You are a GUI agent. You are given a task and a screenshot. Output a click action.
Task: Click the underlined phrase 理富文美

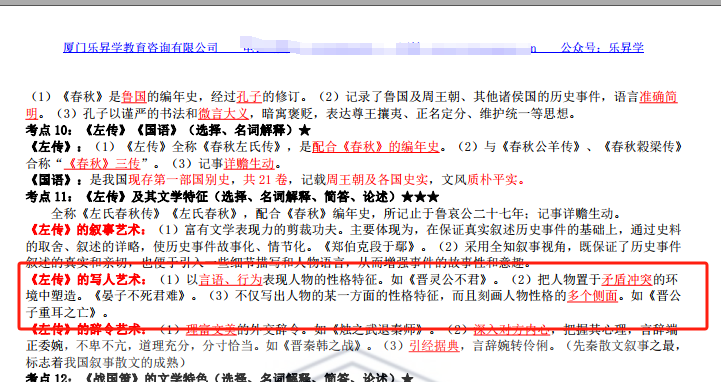[x=211, y=329]
